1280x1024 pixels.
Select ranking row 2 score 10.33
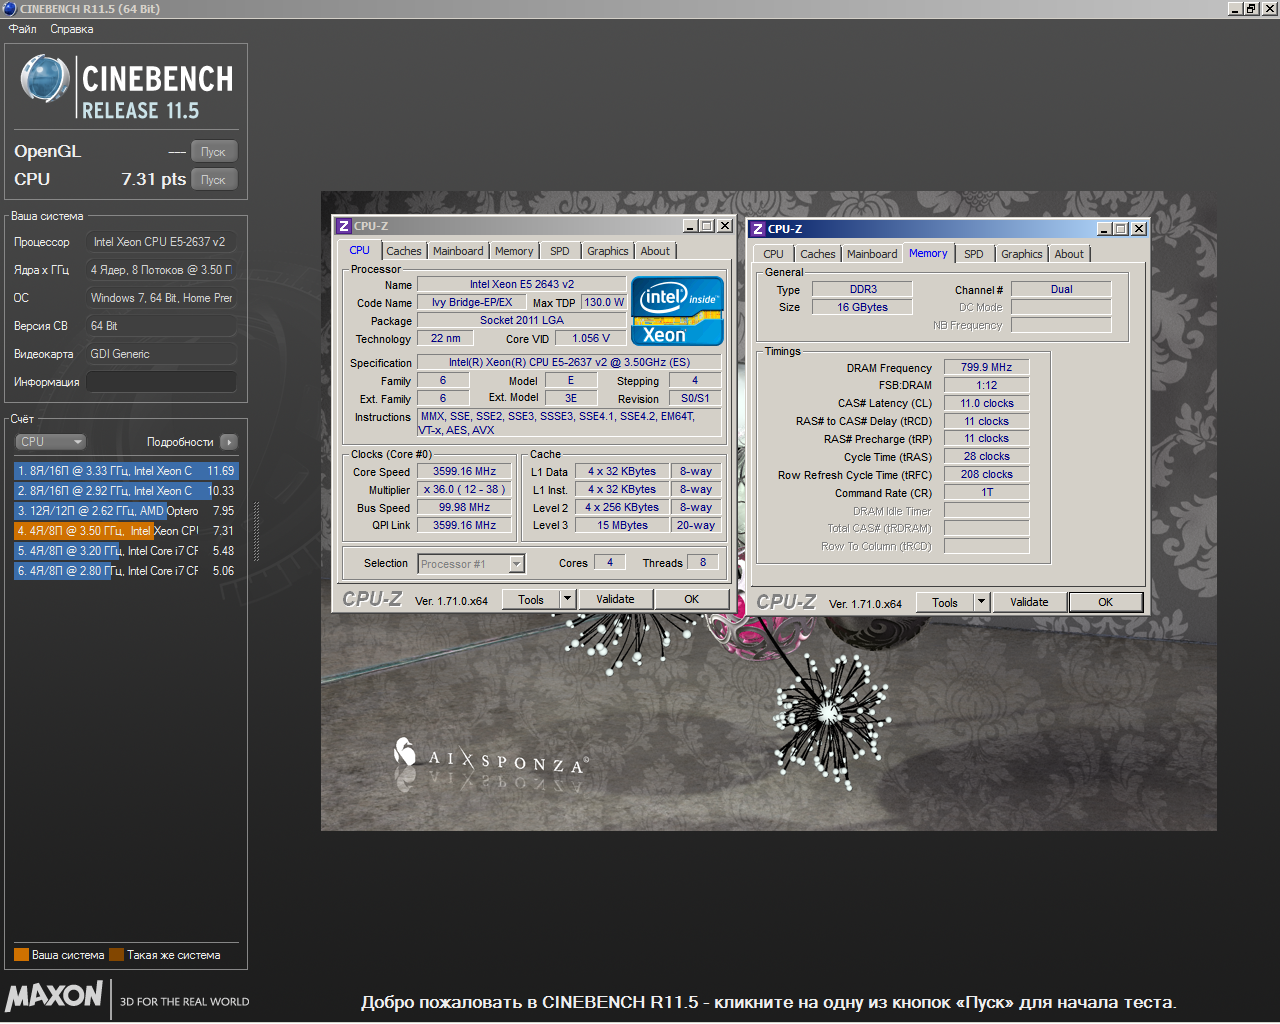pyautogui.click(x=126, y=491)
